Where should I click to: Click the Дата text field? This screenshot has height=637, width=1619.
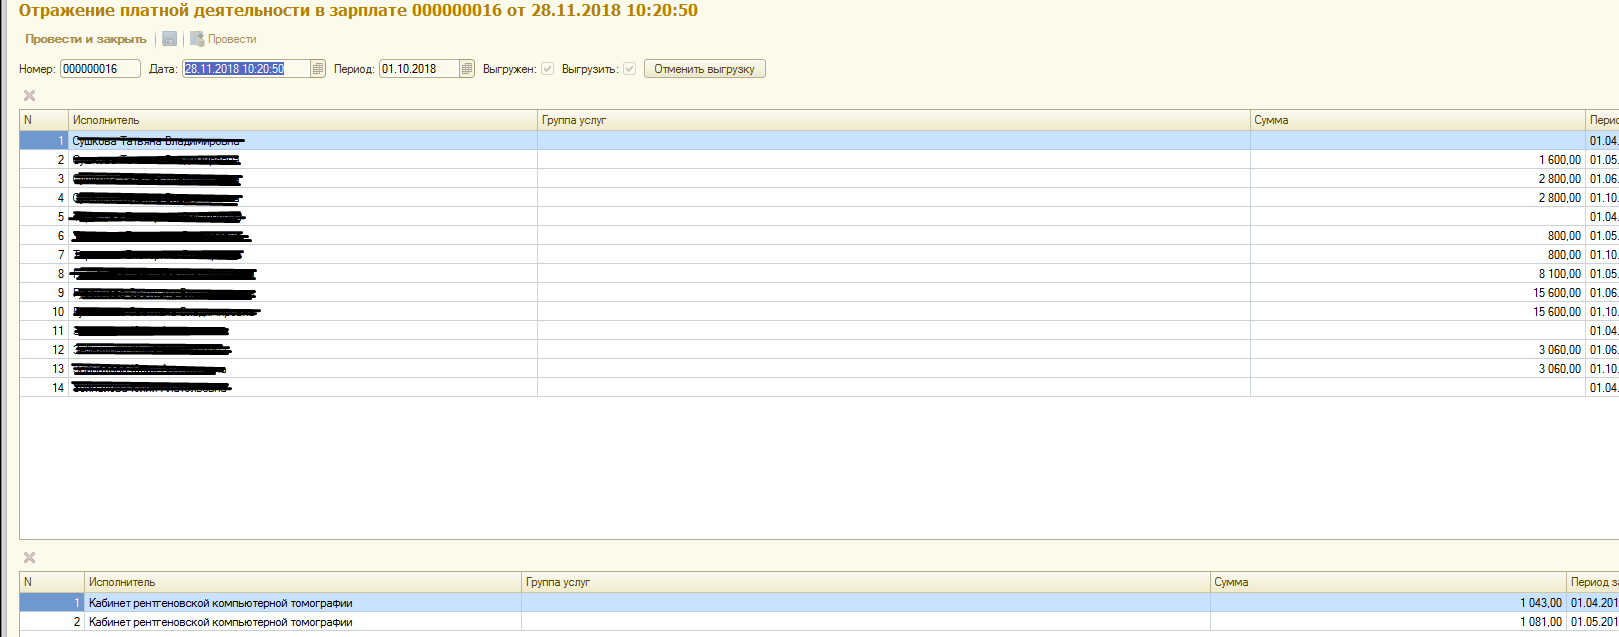pyautogui.click(x=245, y=69)
